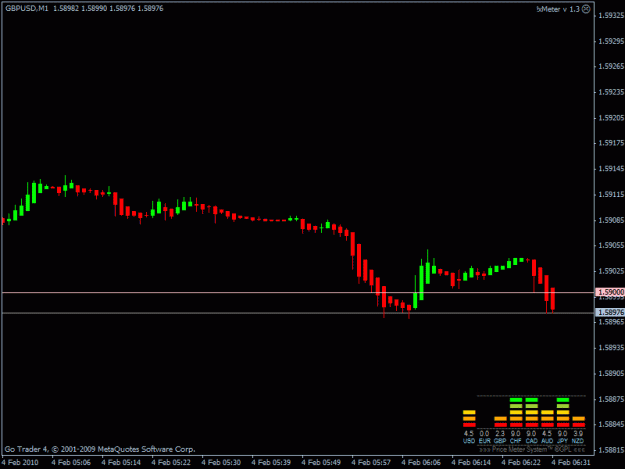The width and height of the screenshot is (625, 469).
Task: Select the 1.59000 pink price label
Action: [x=610, y=292]
